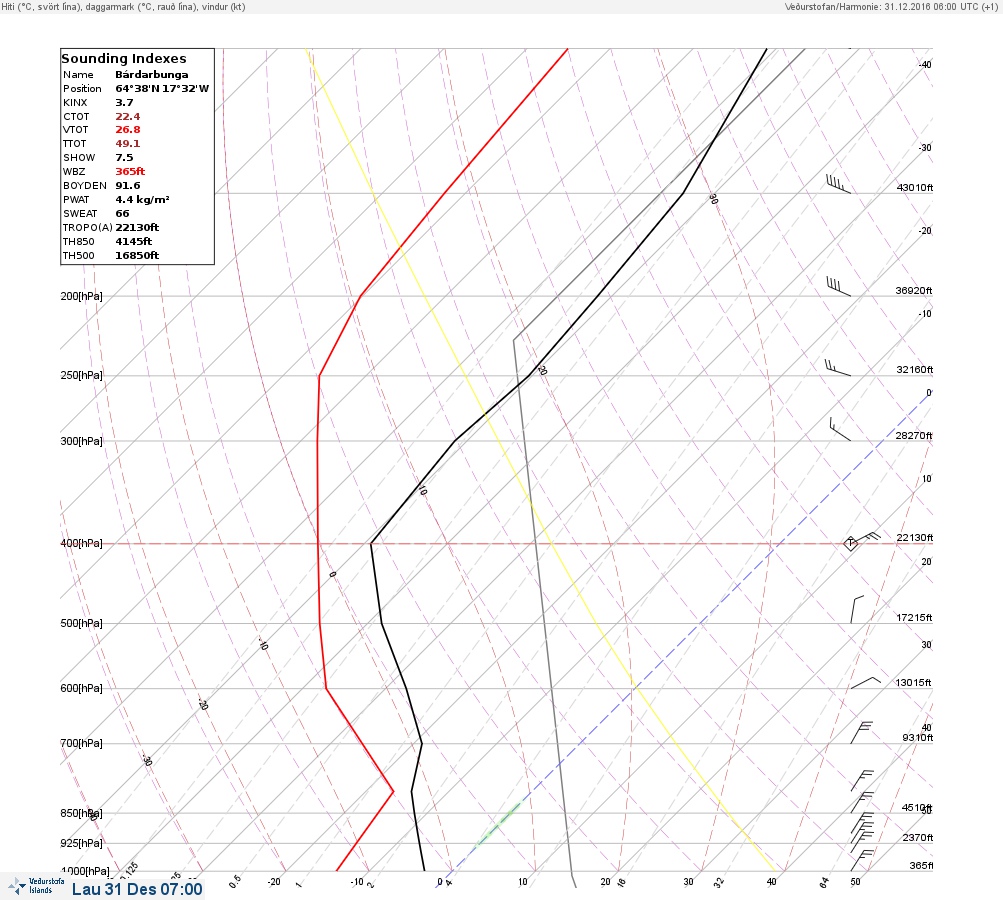The height and width of the screenshot is (900, 1003).
Task: Click the TTOT value 49.1
Action: [127, 143]
